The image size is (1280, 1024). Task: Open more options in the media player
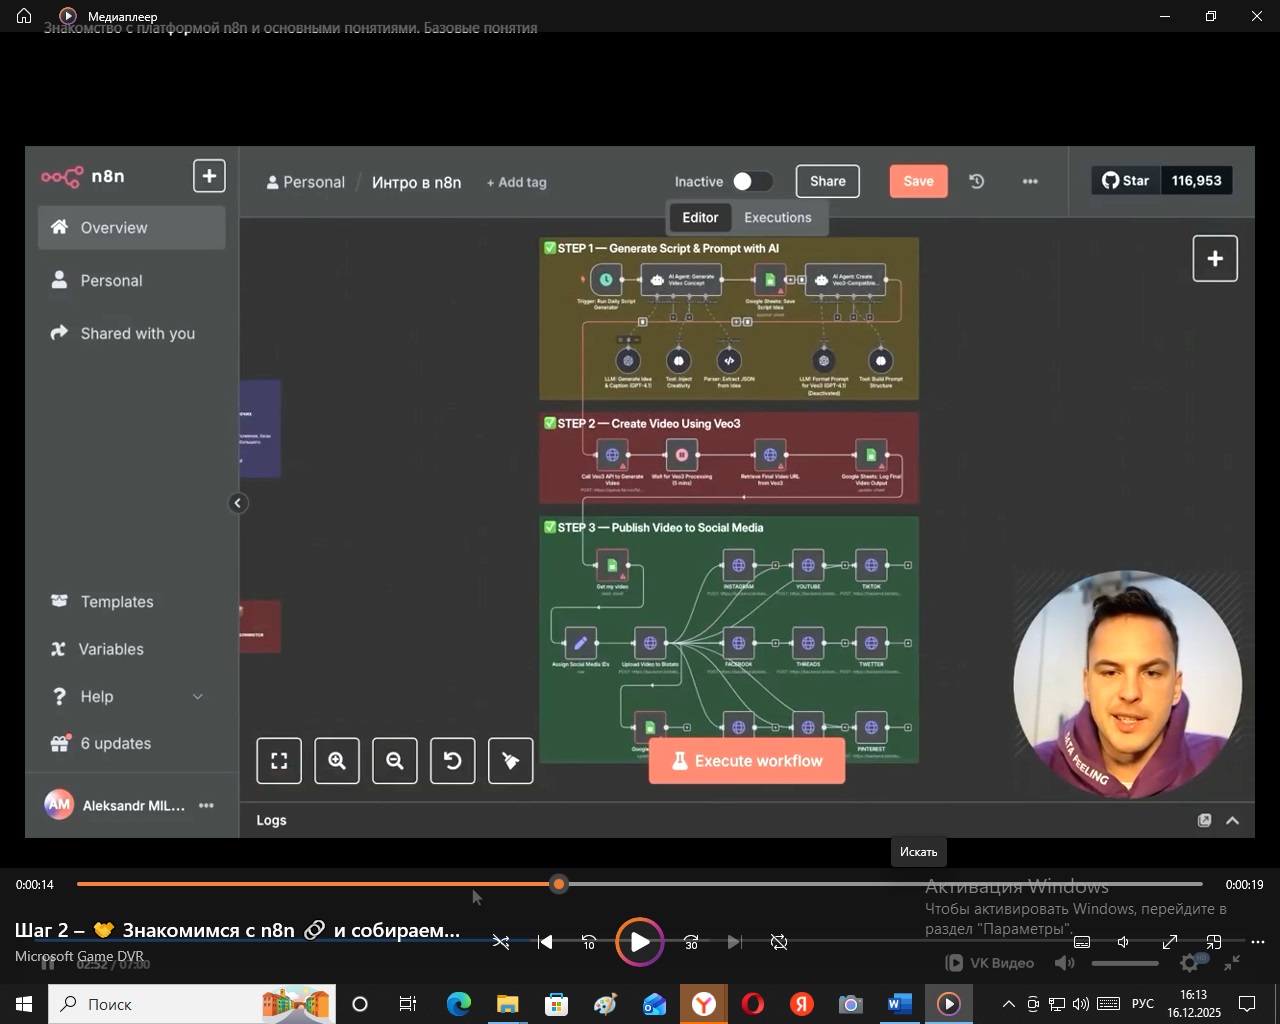click(x=1258, y=942)
